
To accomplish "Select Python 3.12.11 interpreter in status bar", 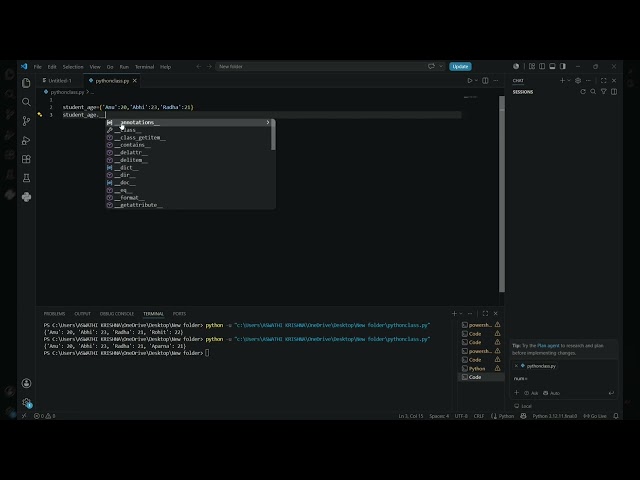I will [x=555, y=416].
